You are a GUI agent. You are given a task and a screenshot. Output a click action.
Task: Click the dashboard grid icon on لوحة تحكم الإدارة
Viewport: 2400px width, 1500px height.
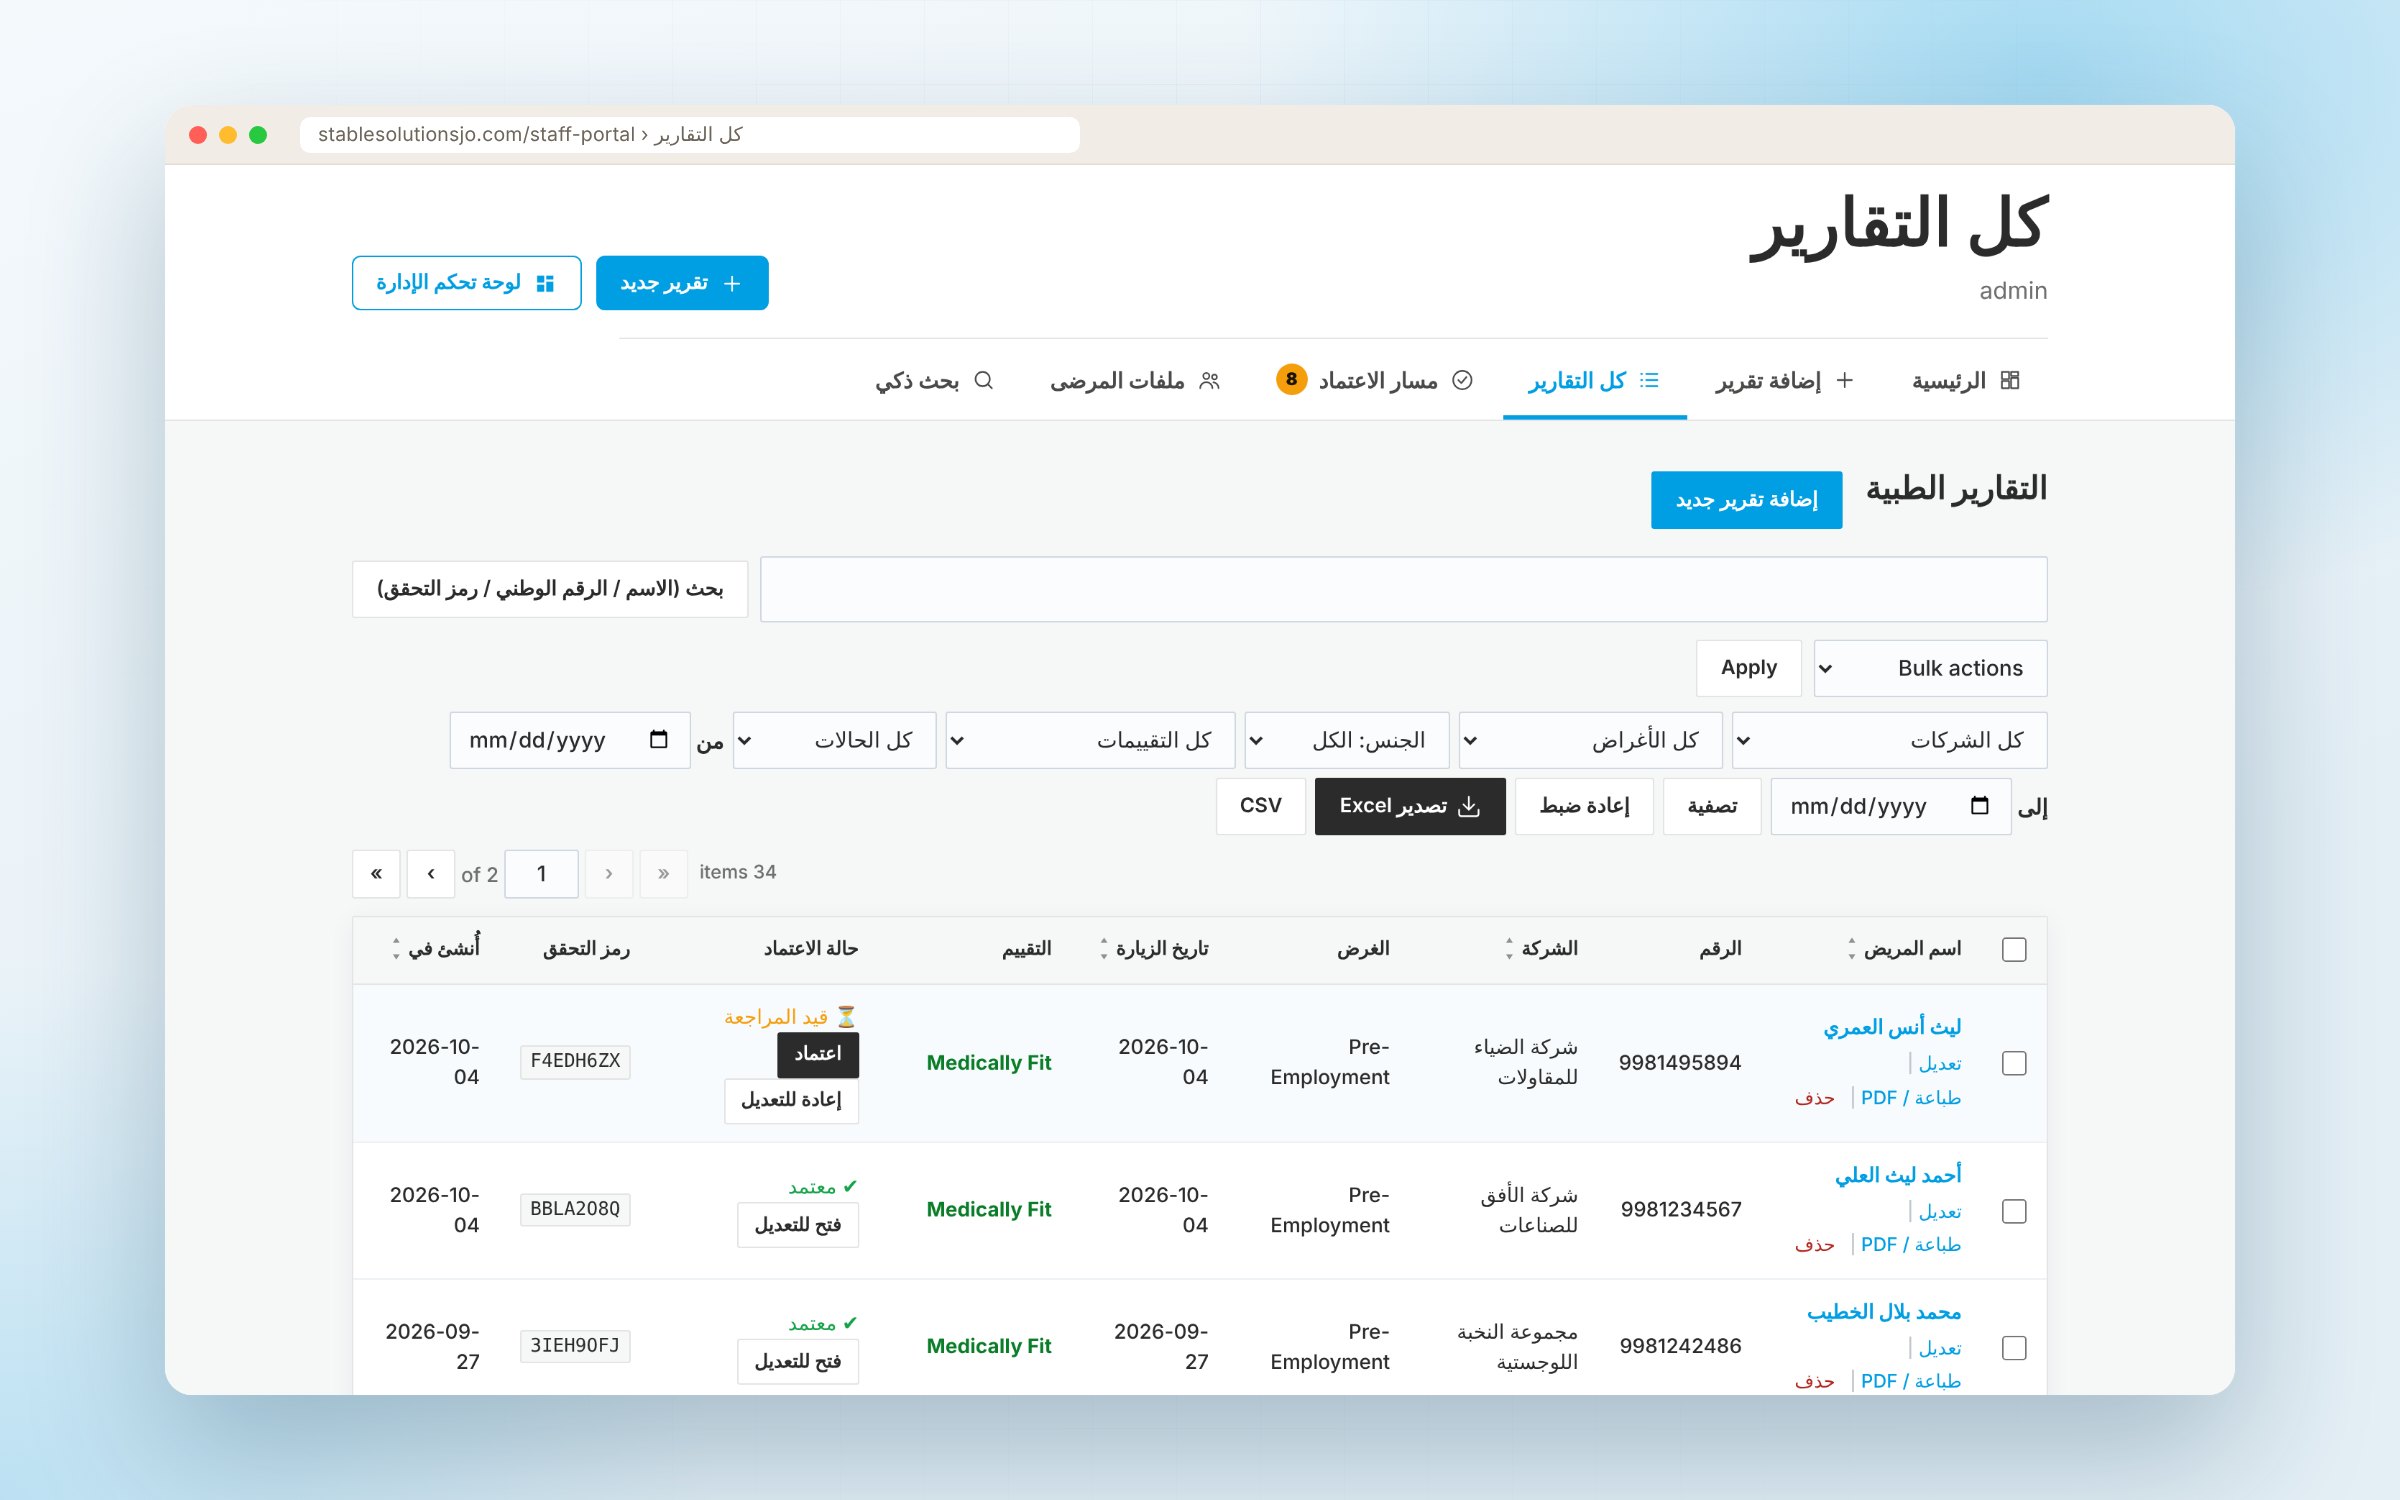click(x=545, y=283)
